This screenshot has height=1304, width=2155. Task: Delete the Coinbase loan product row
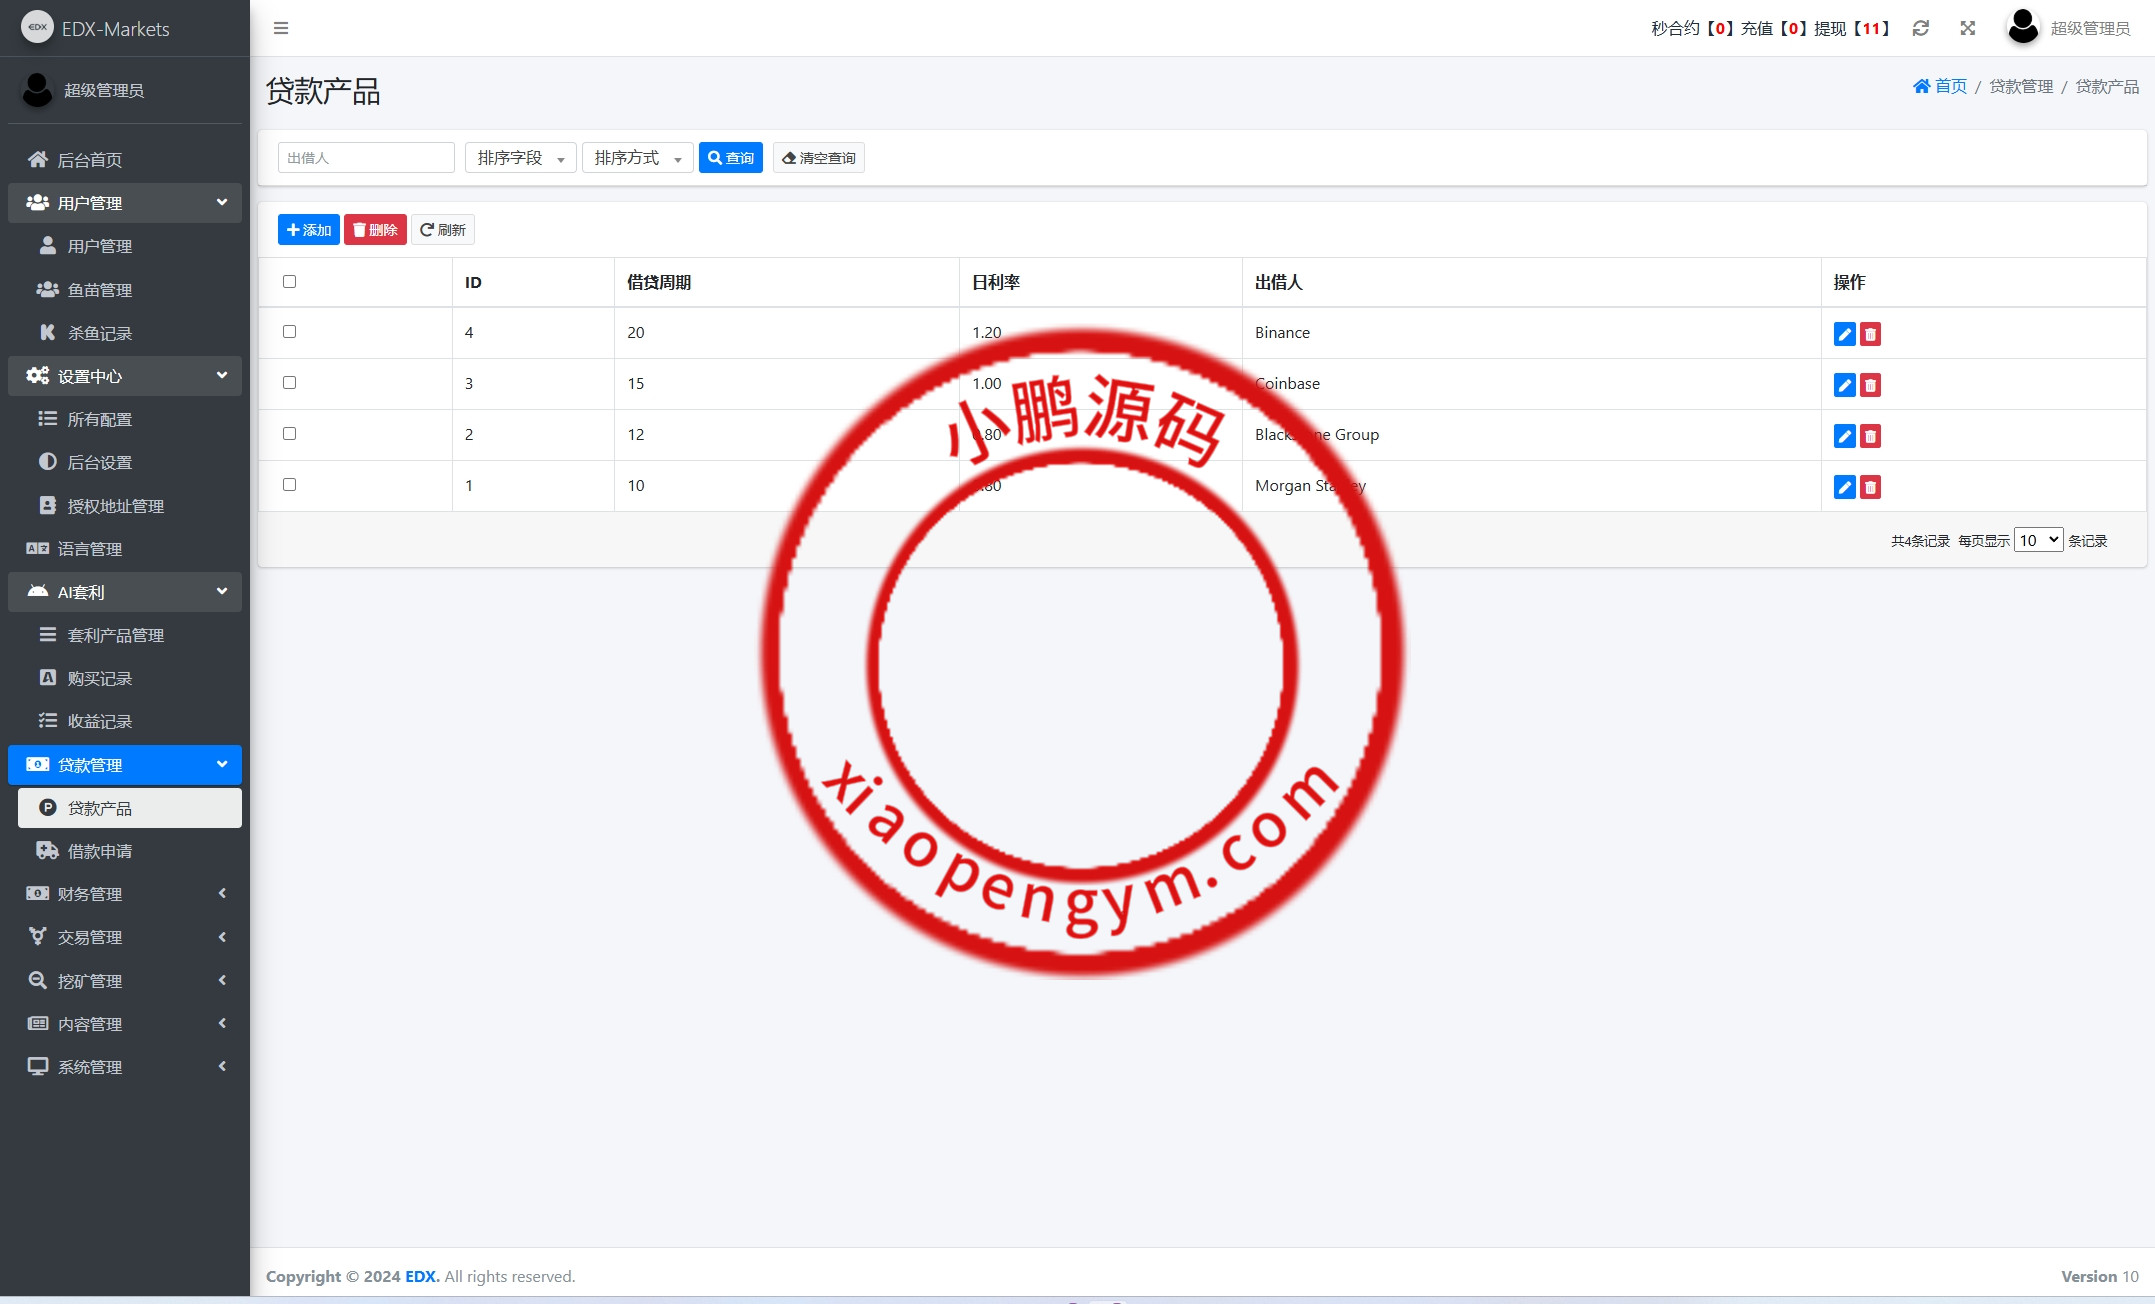click(x=1870, y=385)
